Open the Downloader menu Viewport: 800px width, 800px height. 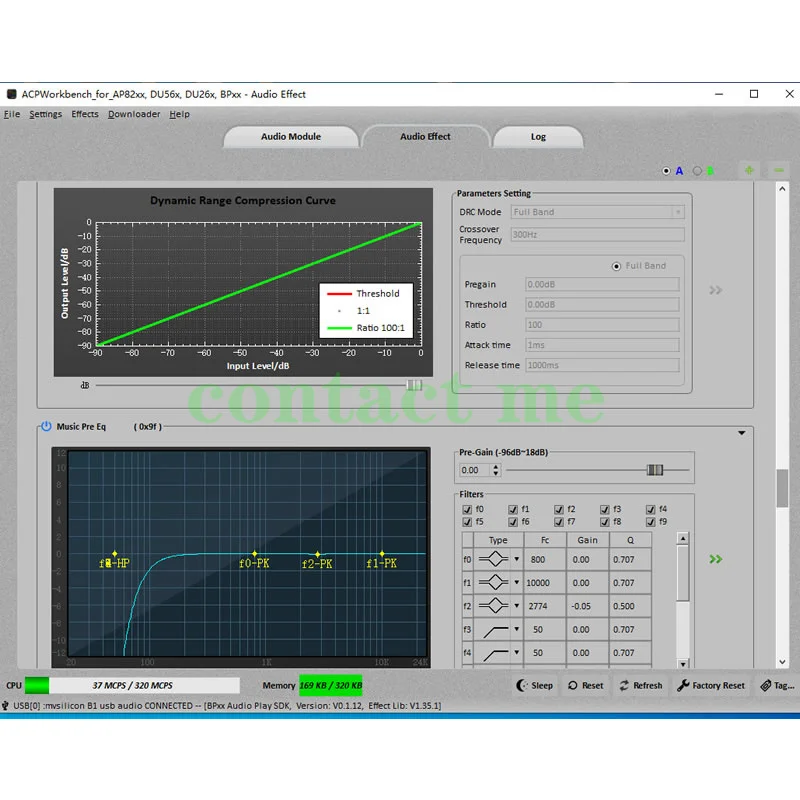click(x=134, y=114)
